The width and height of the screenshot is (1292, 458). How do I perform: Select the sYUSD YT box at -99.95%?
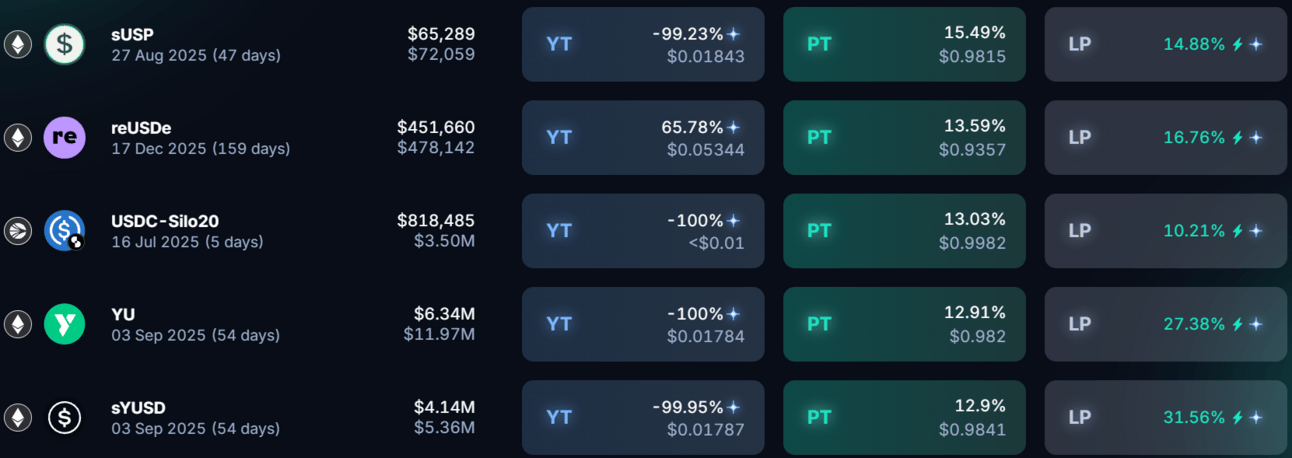pyautogui.click(x=643, y=417)
